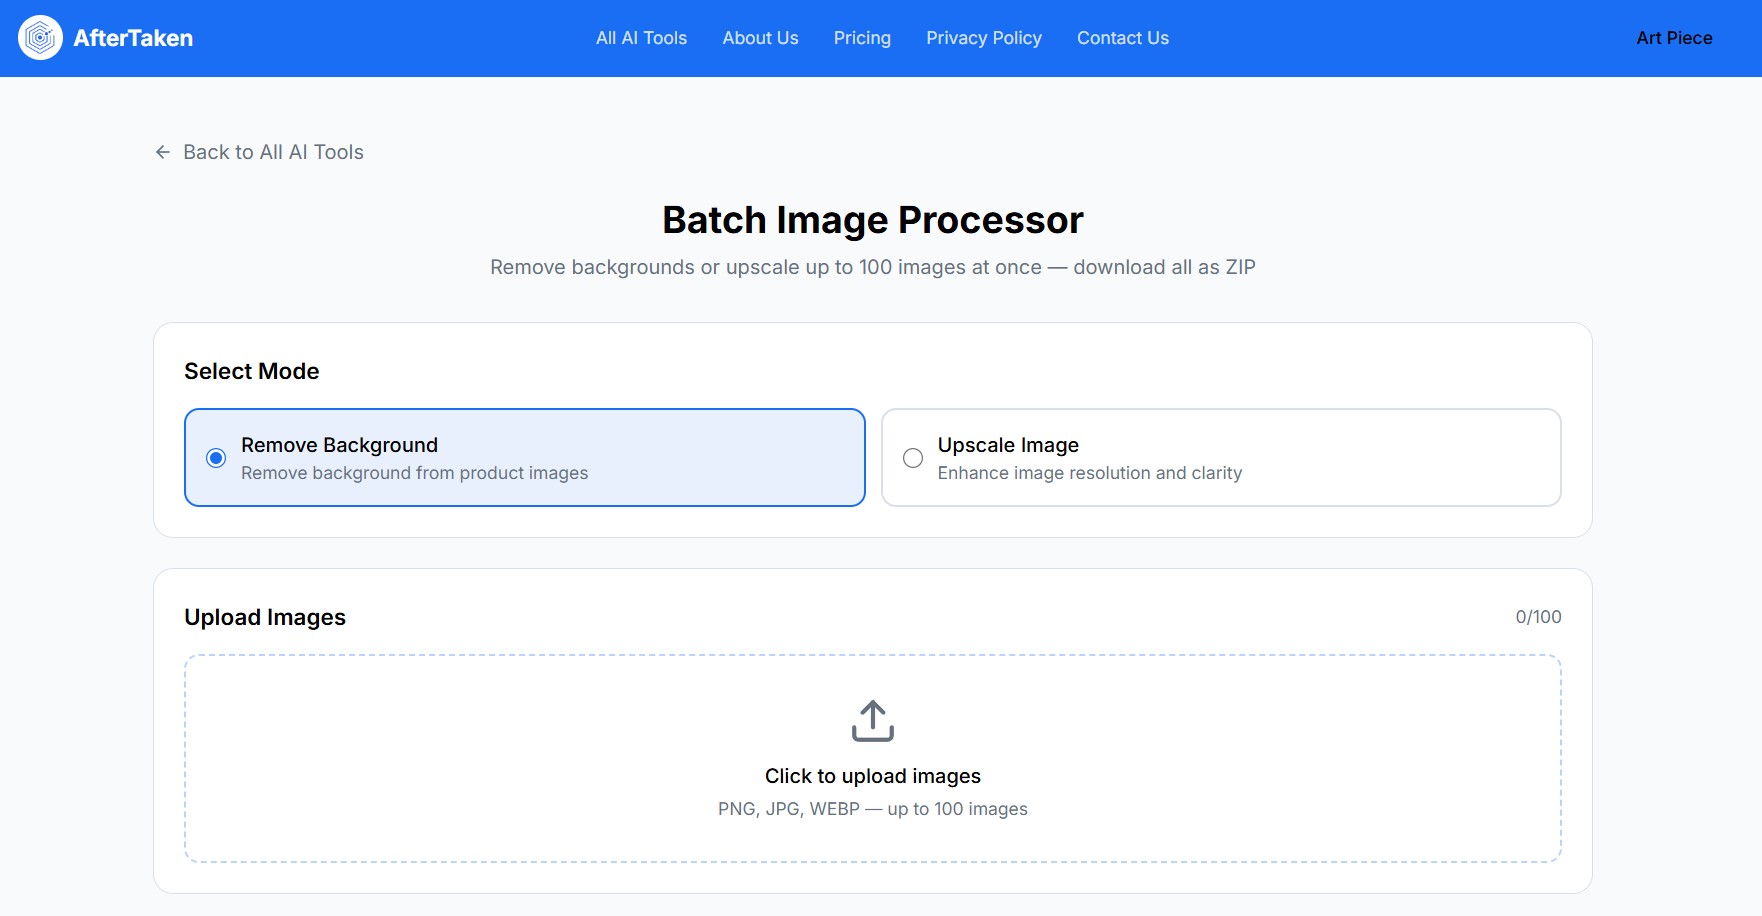Click the Batch Image Processor heading
The height and width of the screenshot is (916, 1762).
pos(872,219)
